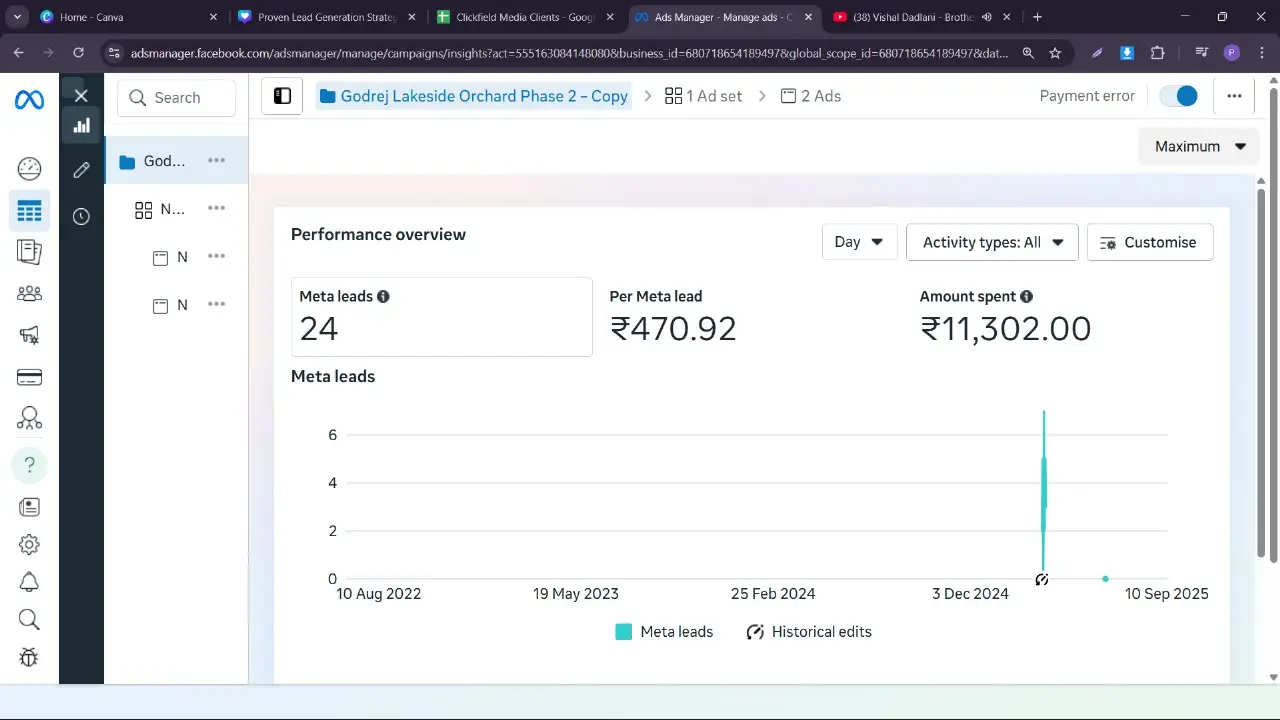
Task: Open the Day breakdown dropdown
Action: click(859, 242)
